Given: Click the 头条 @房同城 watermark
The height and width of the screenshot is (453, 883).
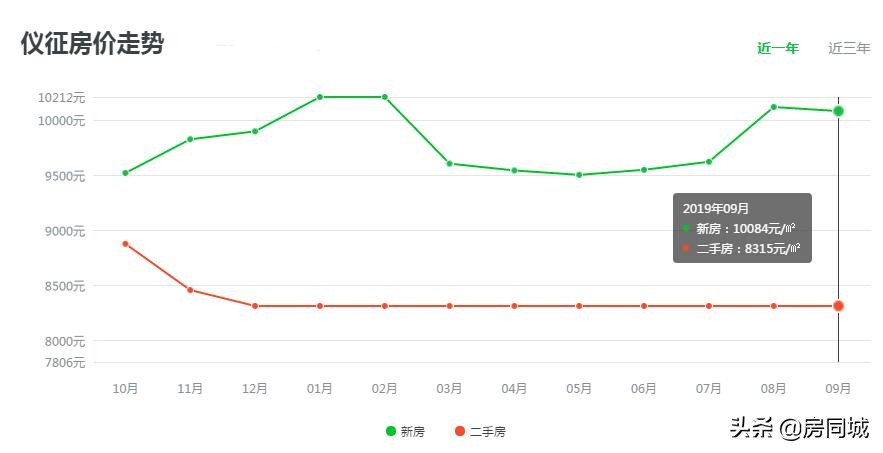Looking at the screenshot, I should click(x=799, y=429).
